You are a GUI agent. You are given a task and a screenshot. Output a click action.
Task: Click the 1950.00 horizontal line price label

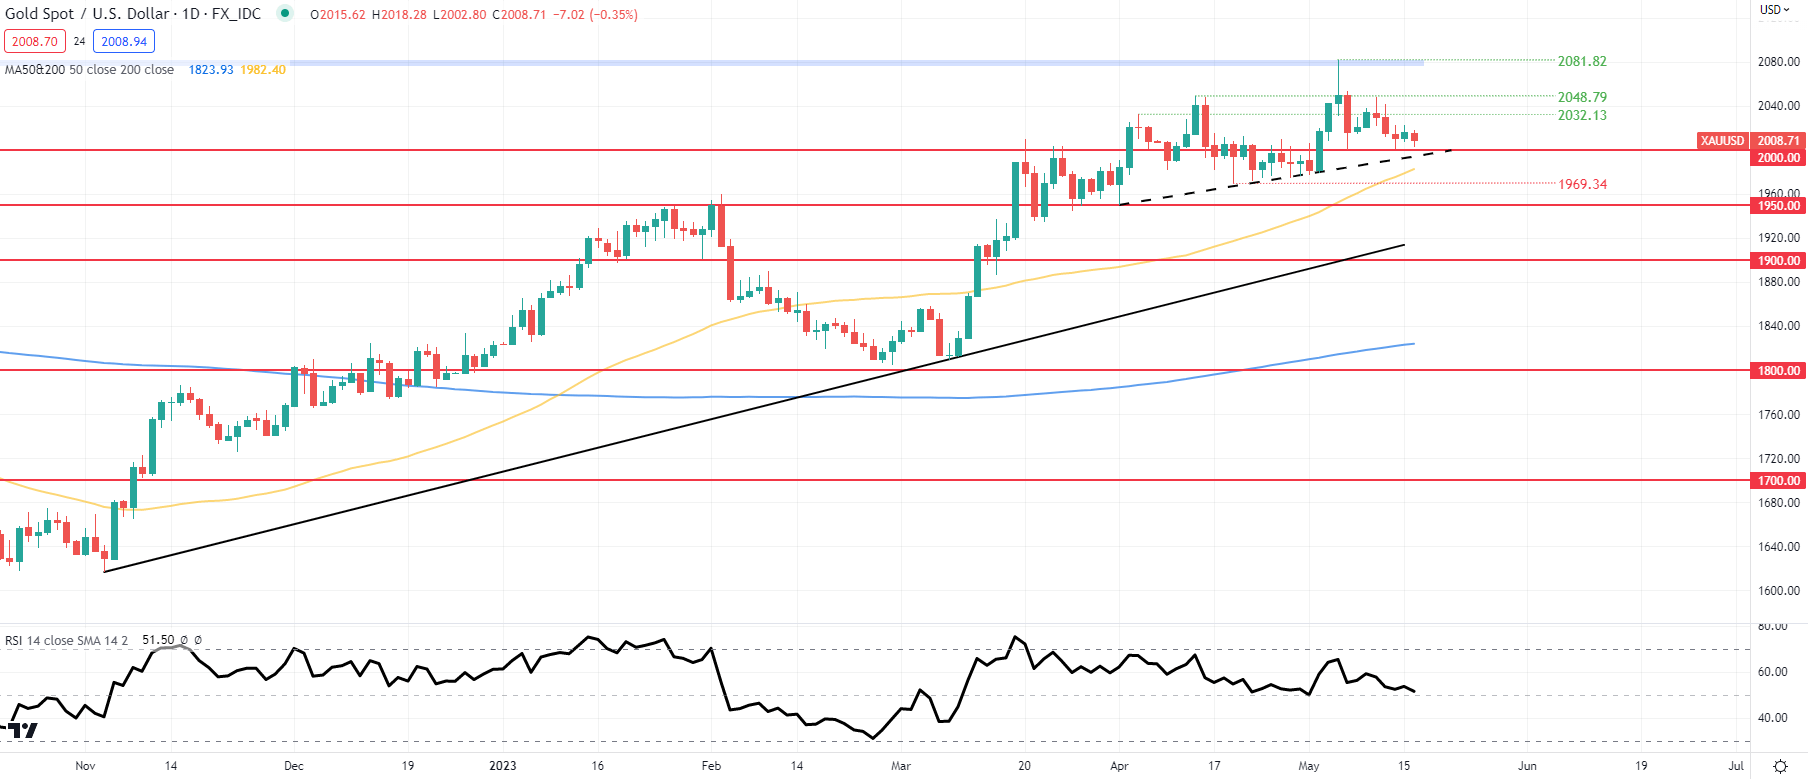(1779, 206)
